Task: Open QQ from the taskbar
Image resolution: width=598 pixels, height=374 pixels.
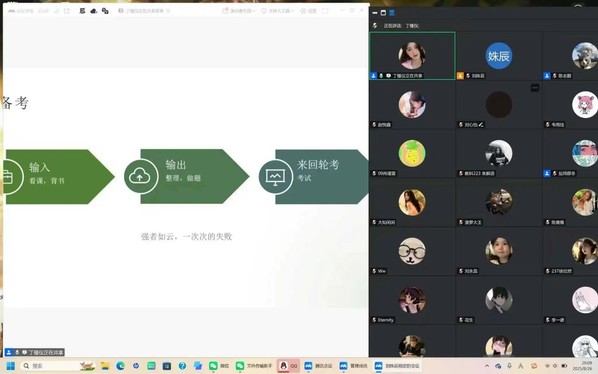Action: (x=288, y=366)
